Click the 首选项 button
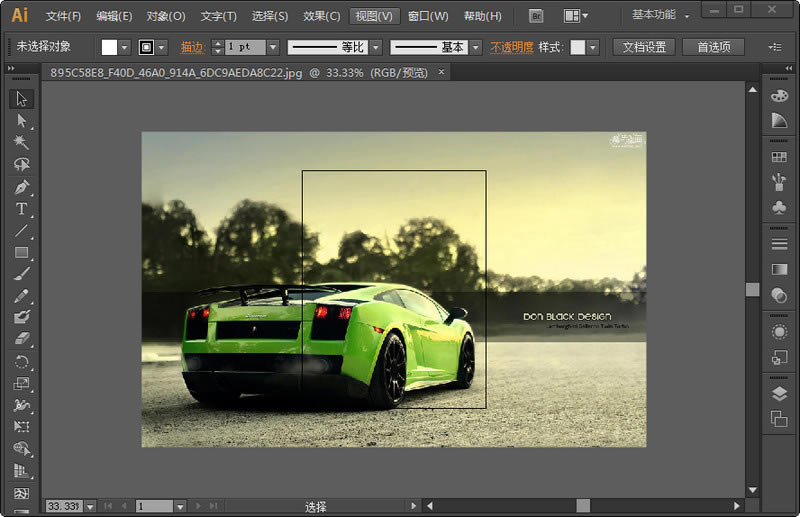Viewport: 800px width, 517px height. coord(713,47)
